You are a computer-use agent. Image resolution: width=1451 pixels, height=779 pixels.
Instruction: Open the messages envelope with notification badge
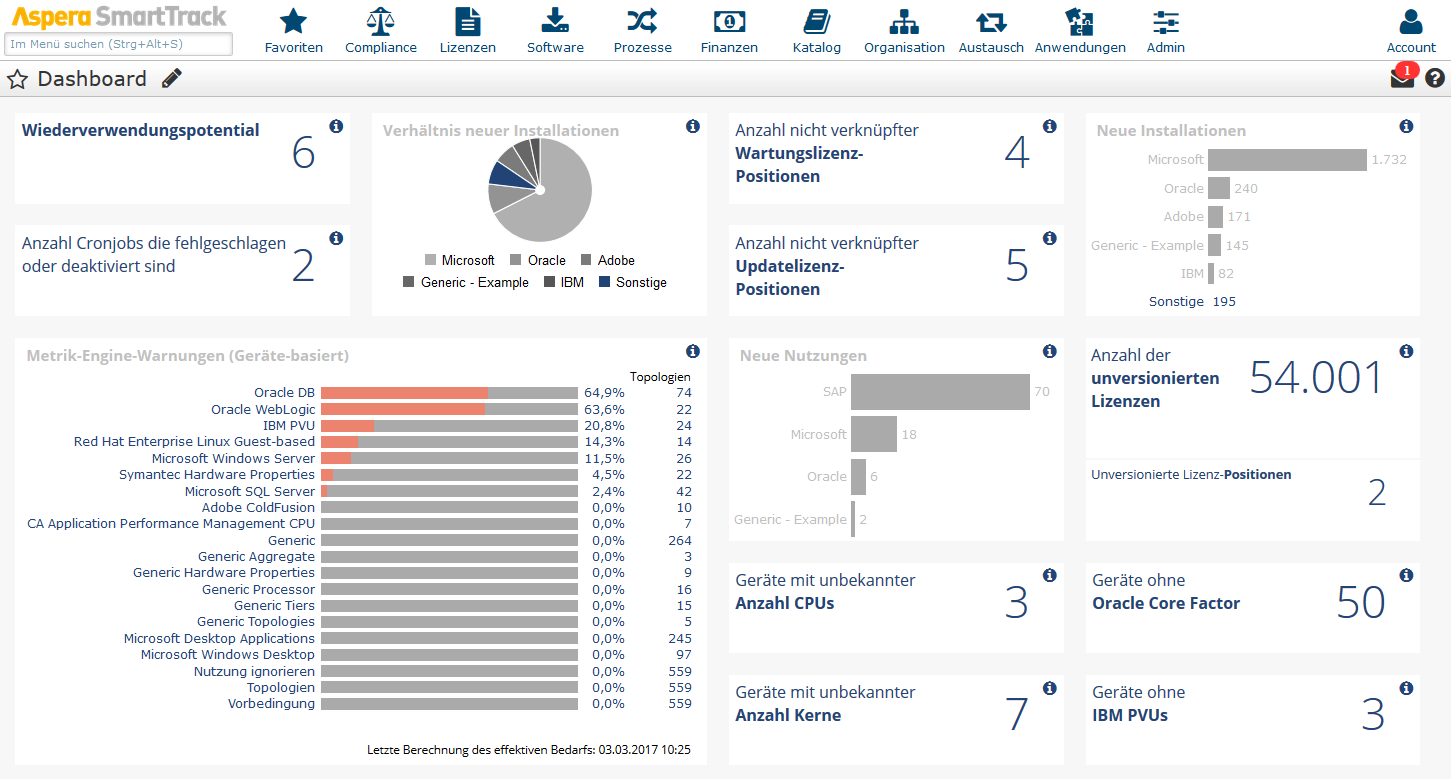[x=1403, y=78]
